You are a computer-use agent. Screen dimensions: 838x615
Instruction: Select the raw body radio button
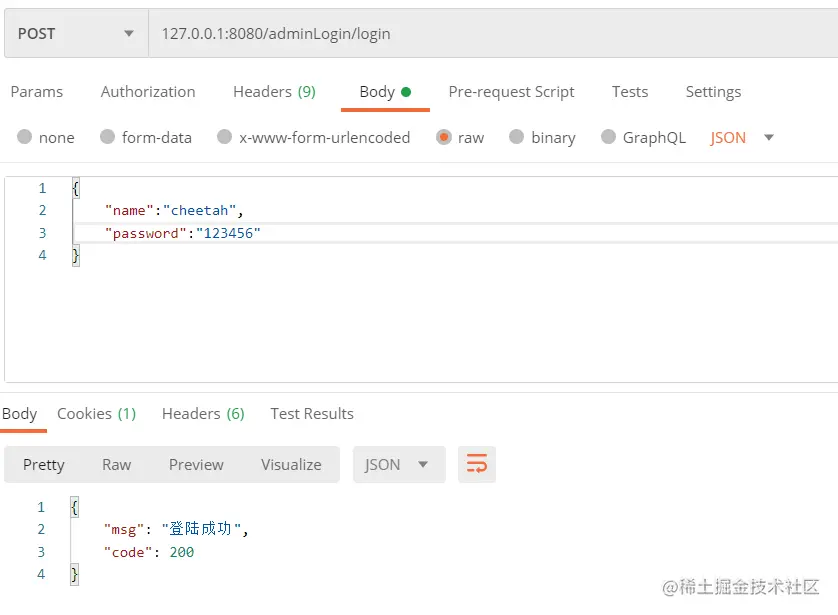tap(444, 137)
